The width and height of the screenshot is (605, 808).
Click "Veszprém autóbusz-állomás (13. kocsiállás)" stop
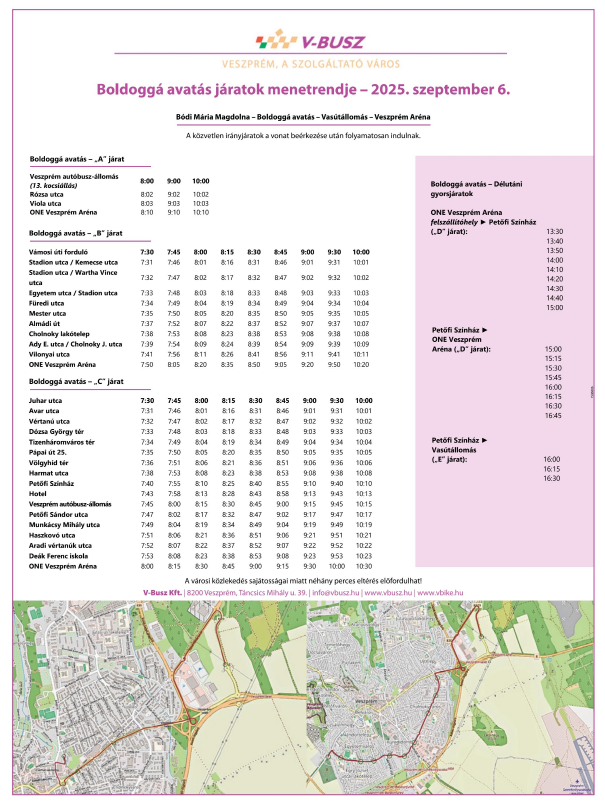[74, 180]
